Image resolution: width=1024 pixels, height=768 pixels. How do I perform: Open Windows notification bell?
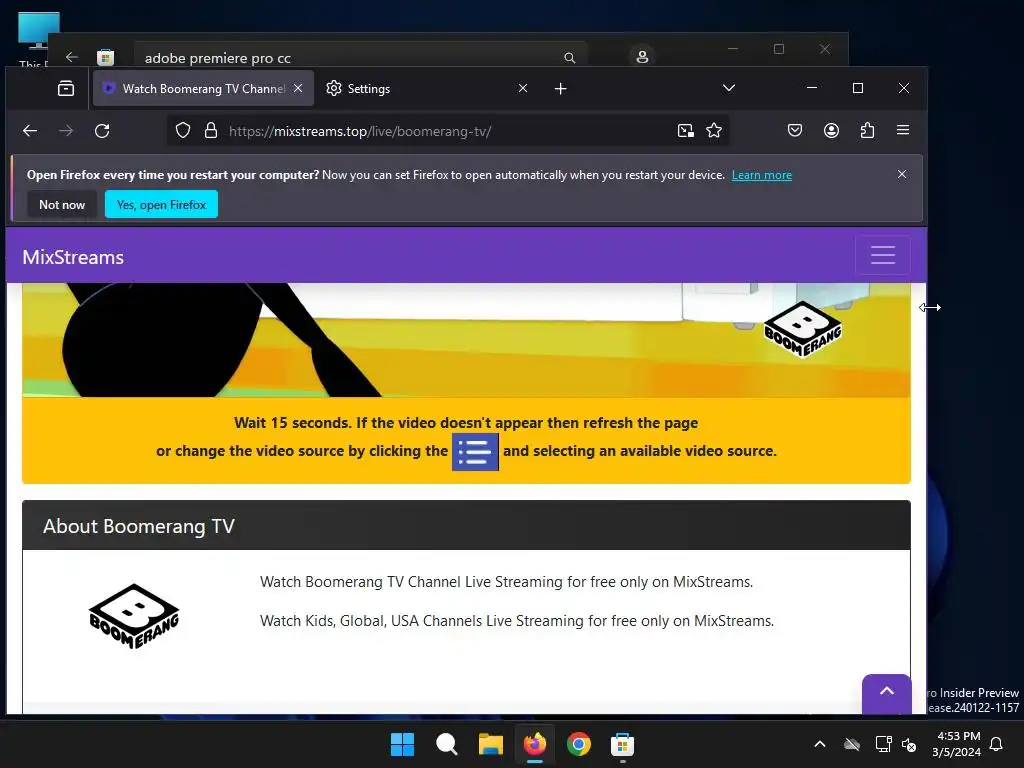click(997, 744)
